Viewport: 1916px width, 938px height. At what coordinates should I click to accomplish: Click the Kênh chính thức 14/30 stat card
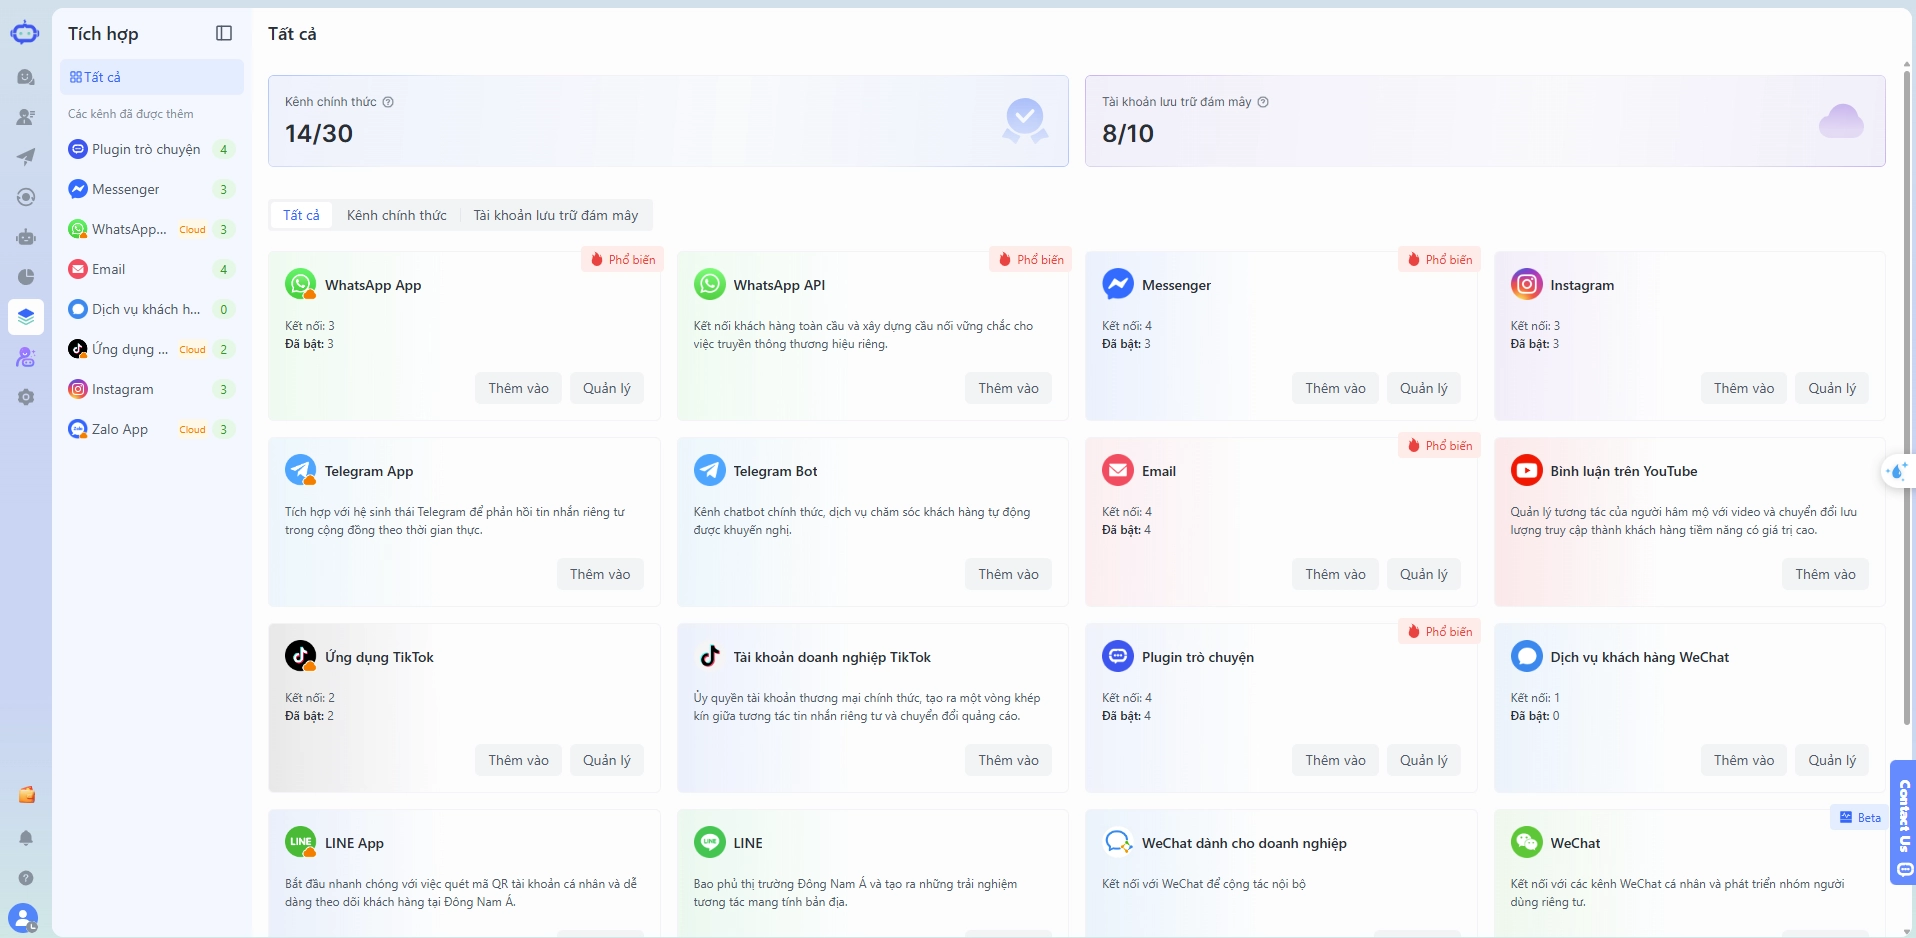(x=668, y=121)
